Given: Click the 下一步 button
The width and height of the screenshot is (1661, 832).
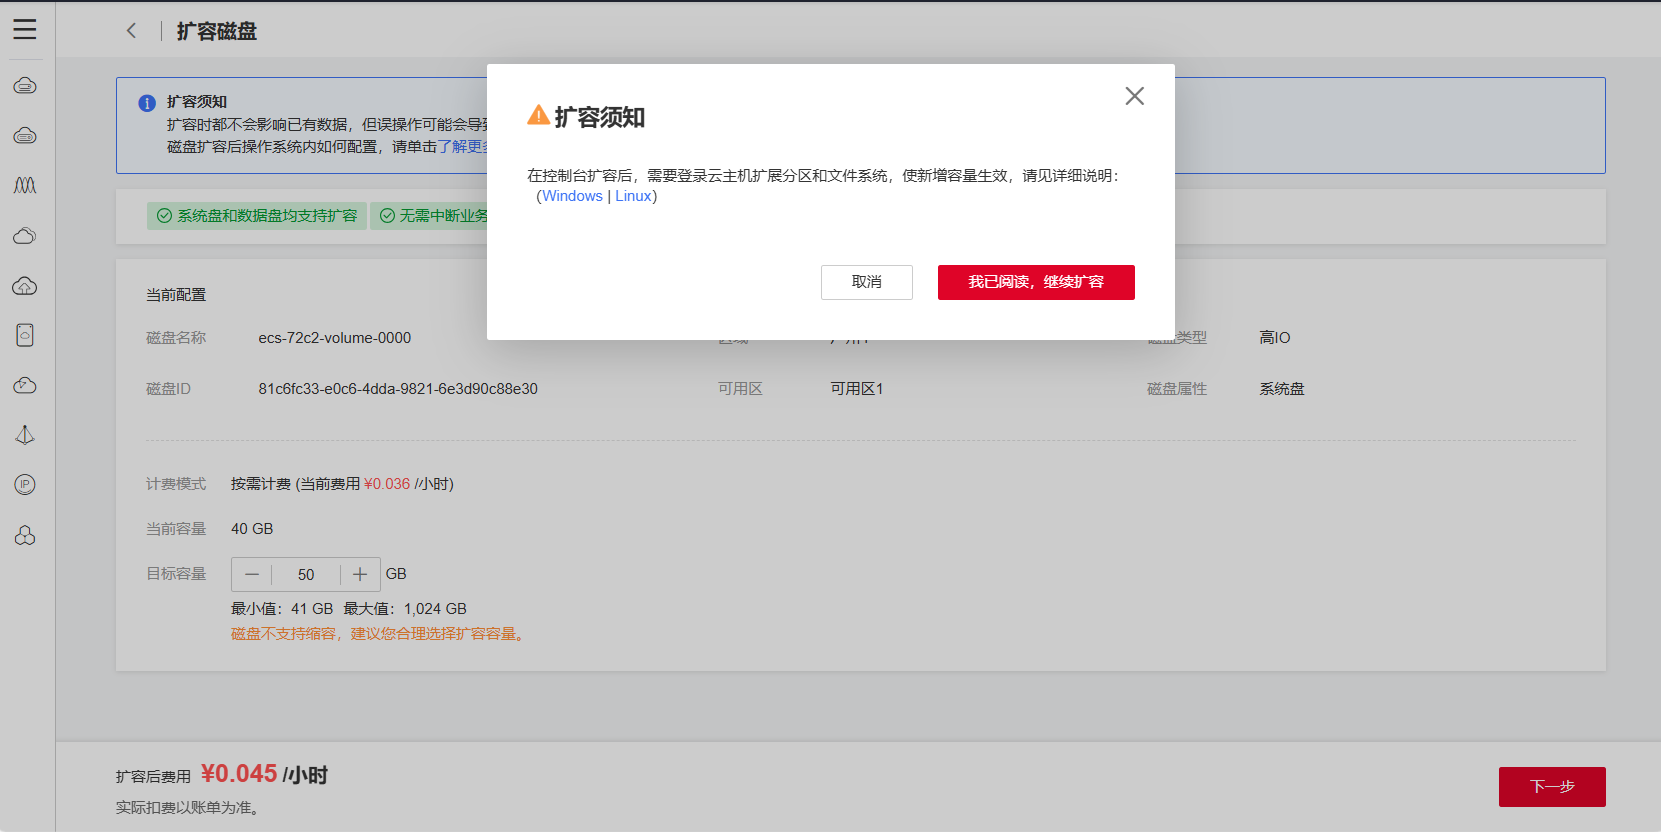Looking at the screenshot, I should 1551,786.
